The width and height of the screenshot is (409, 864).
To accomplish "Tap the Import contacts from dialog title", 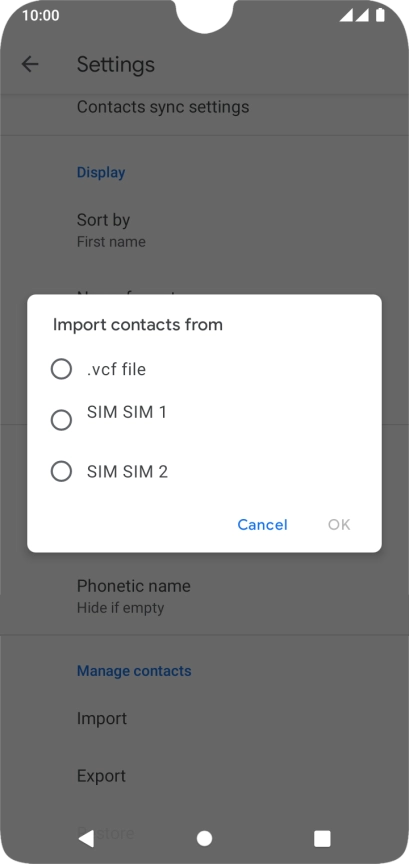I will point(138,325).
